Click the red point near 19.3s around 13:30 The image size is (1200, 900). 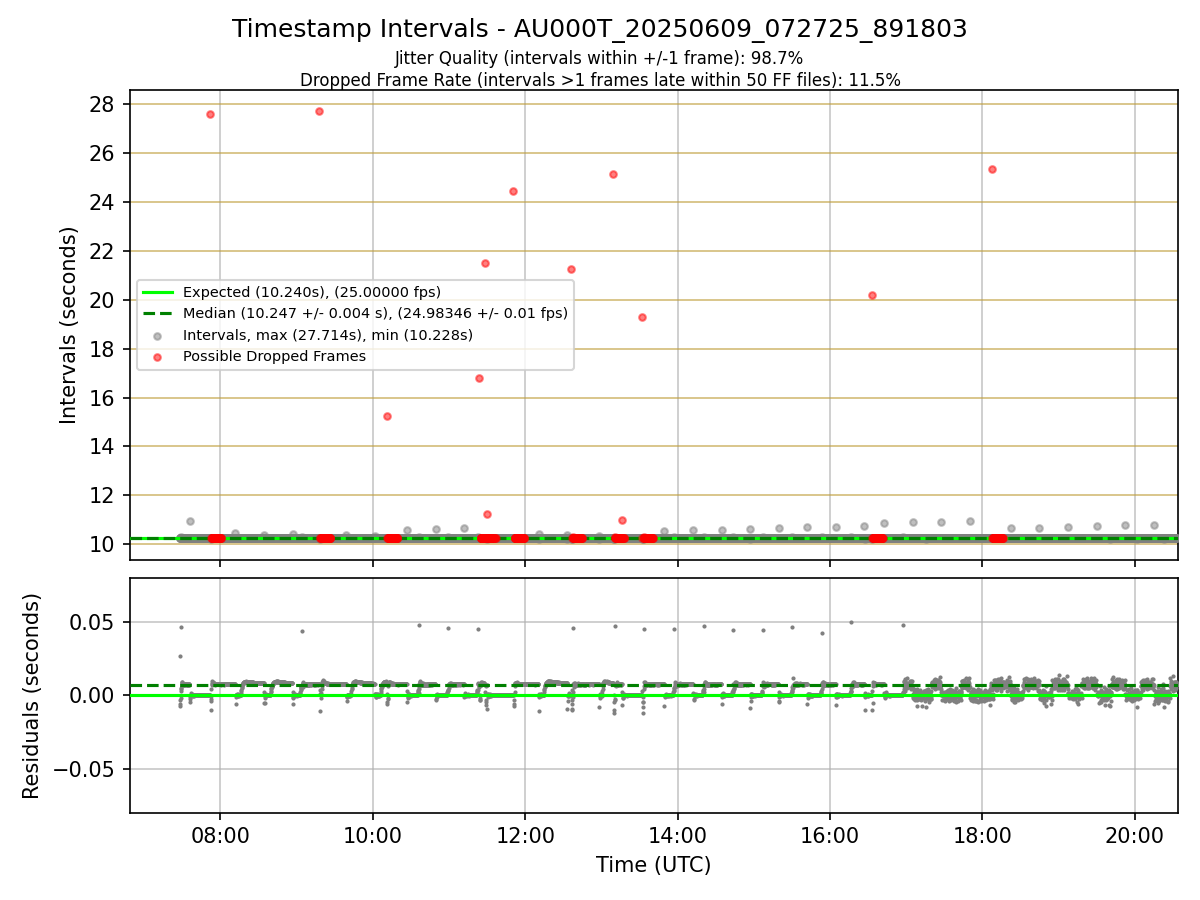(642, 317)
